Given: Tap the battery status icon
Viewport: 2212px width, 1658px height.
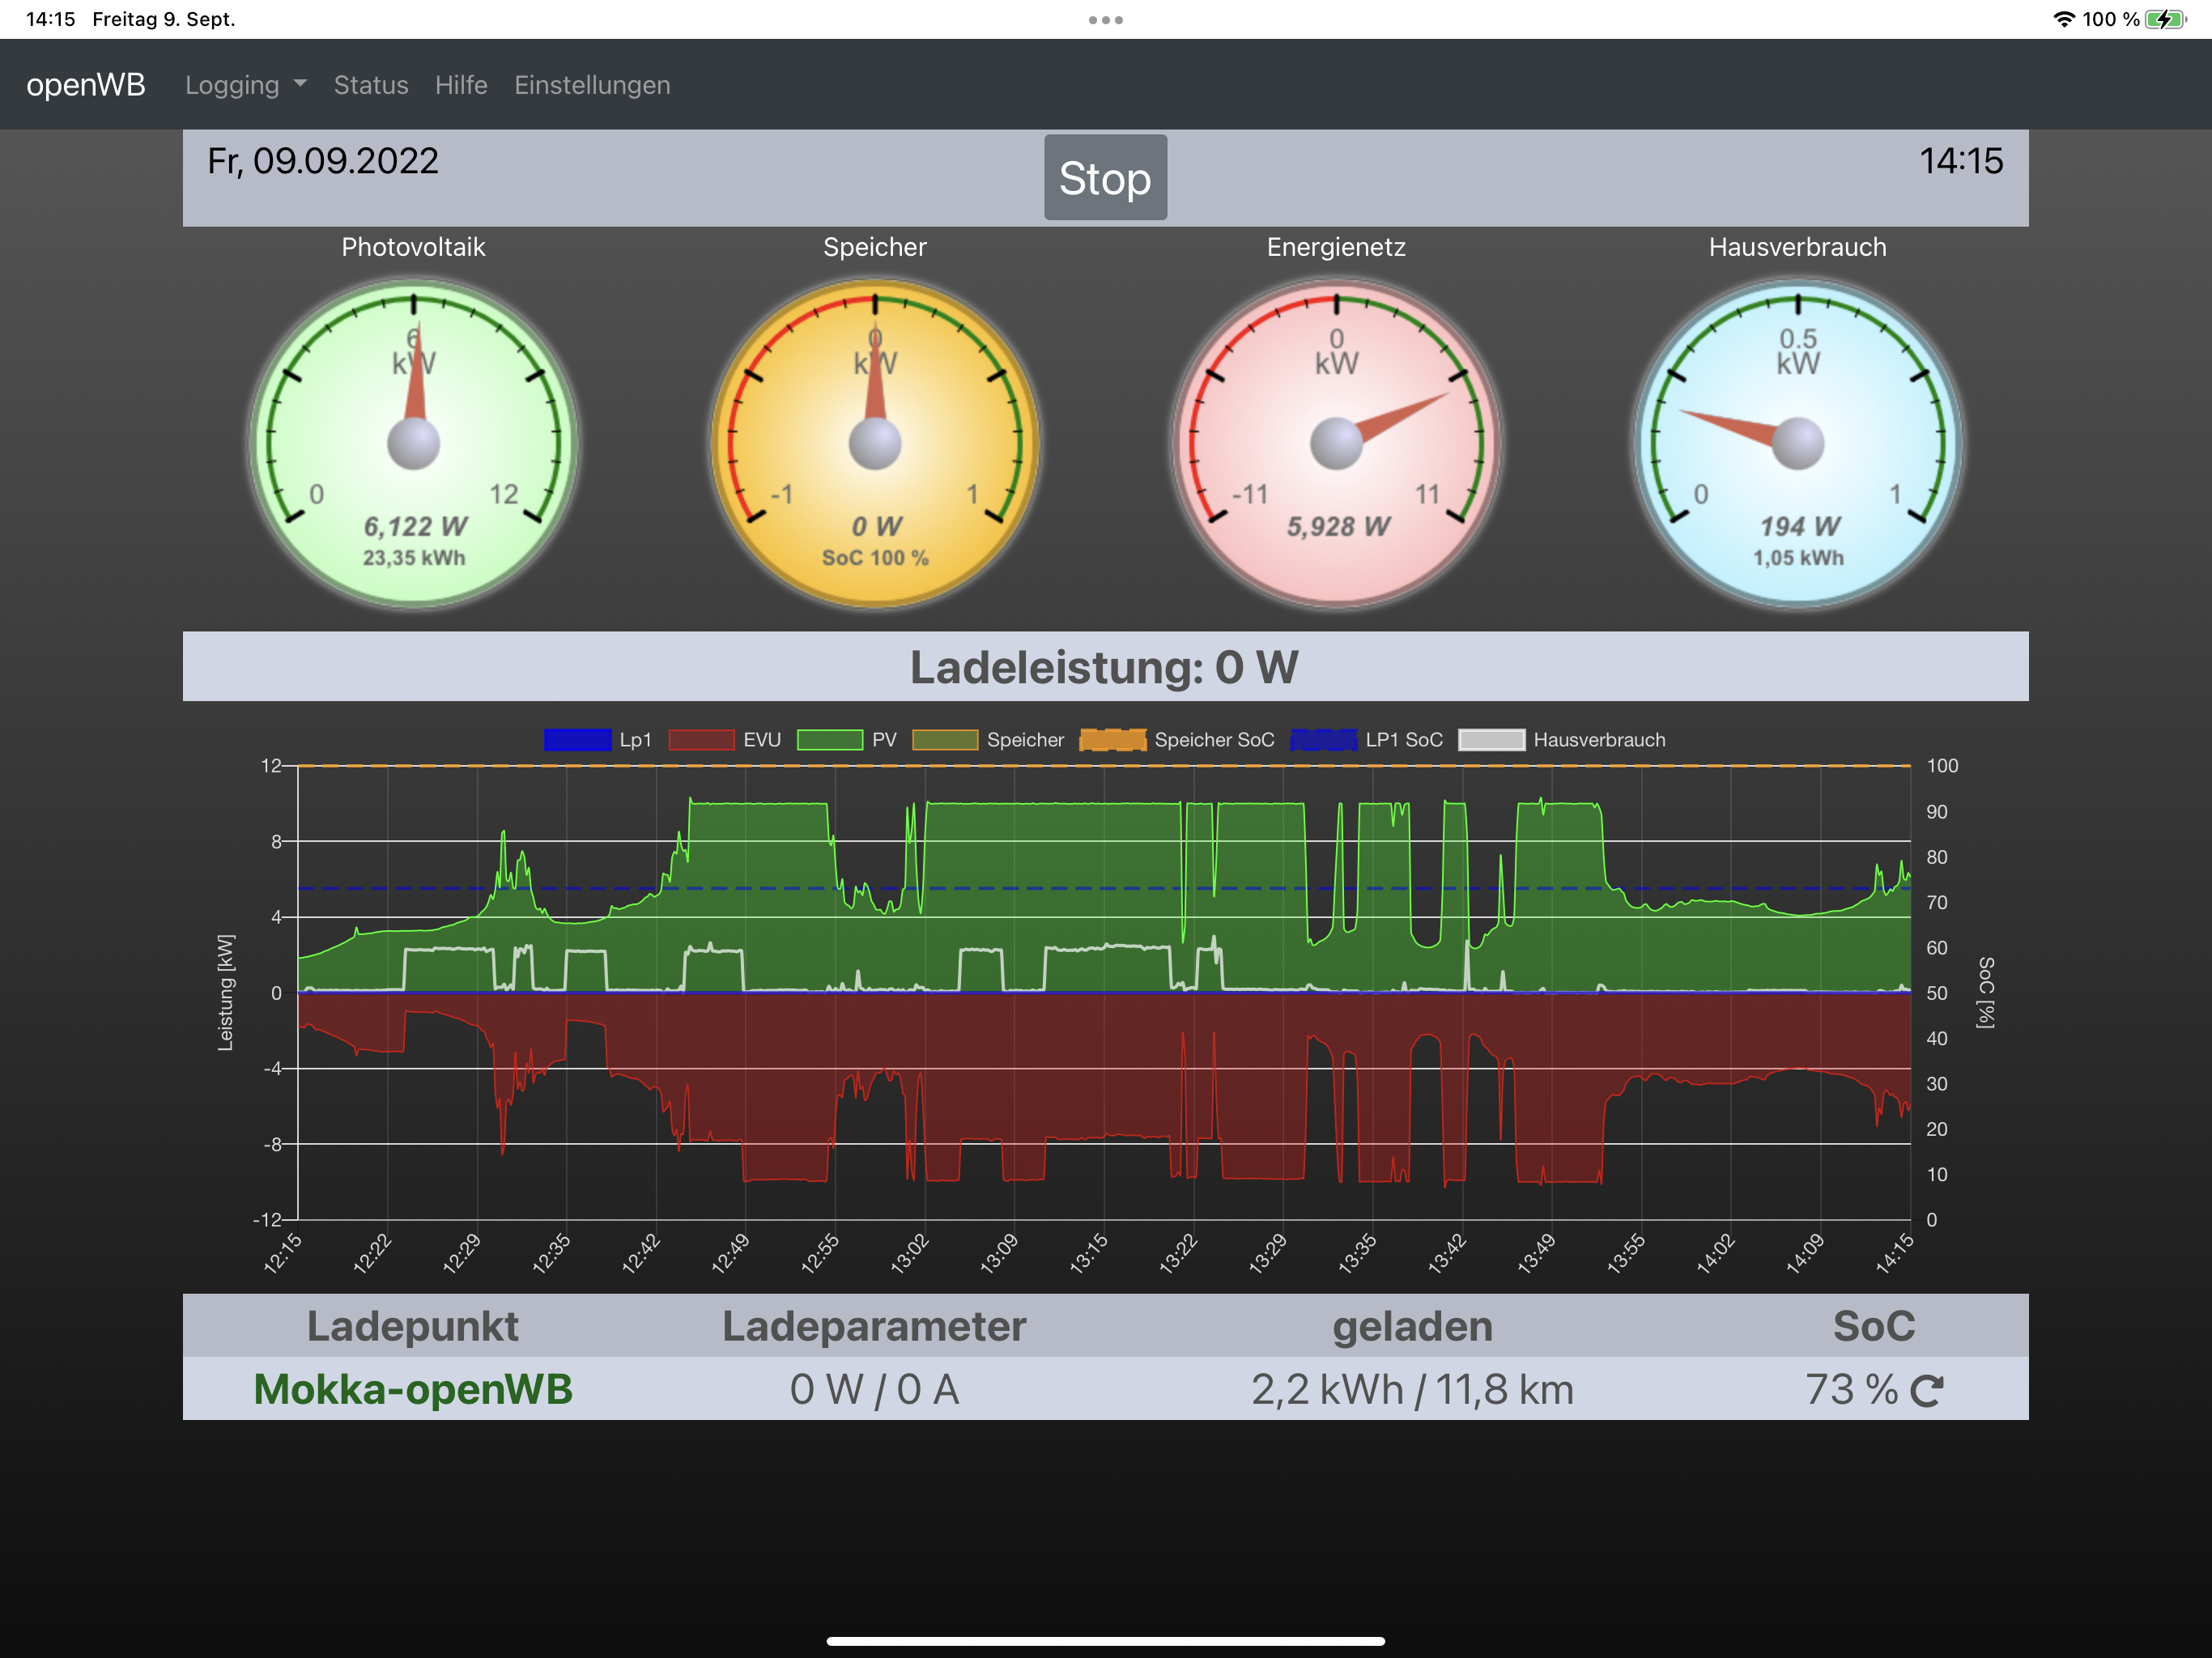Looking at the screenshot, I should [2165, 19].
